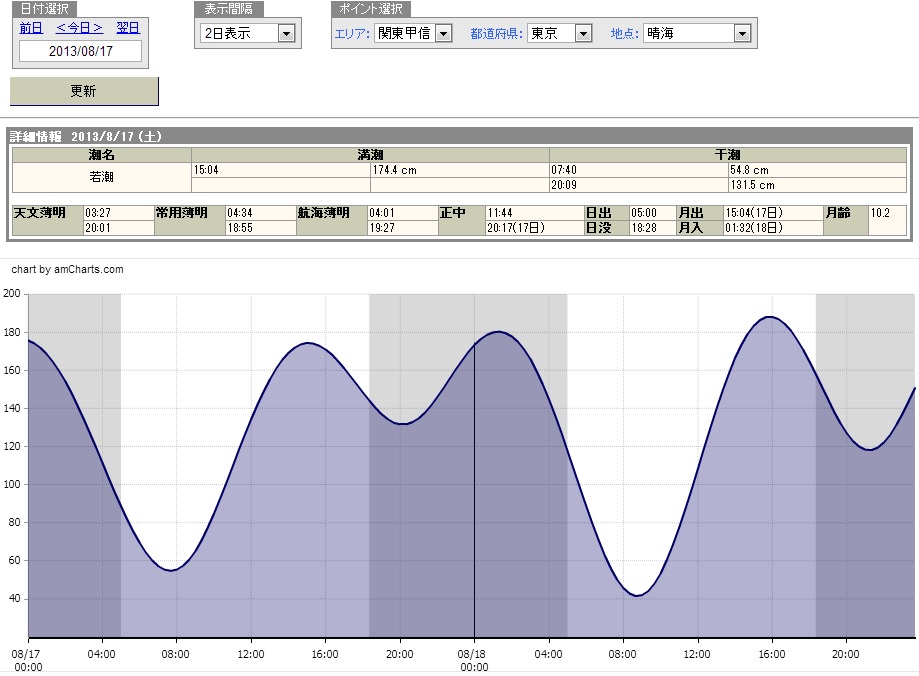919x676 pixels.
Task: Click the 潮名 column header
Action: point(101,155)
